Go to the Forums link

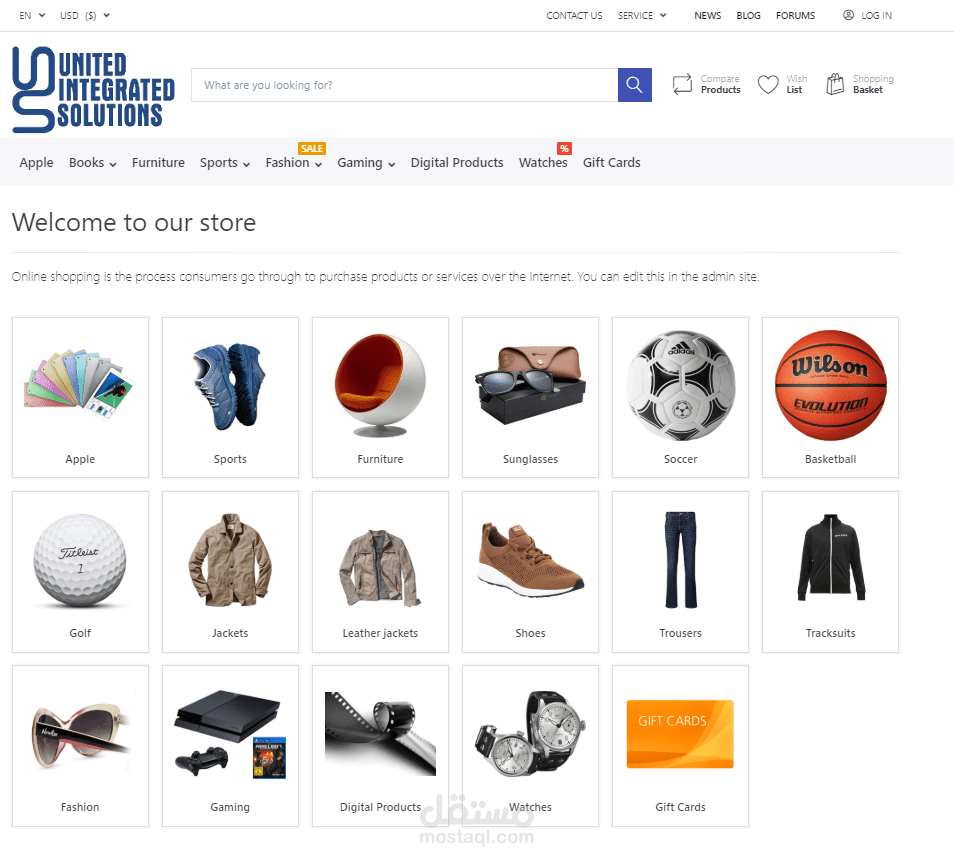tap(795, 15)
